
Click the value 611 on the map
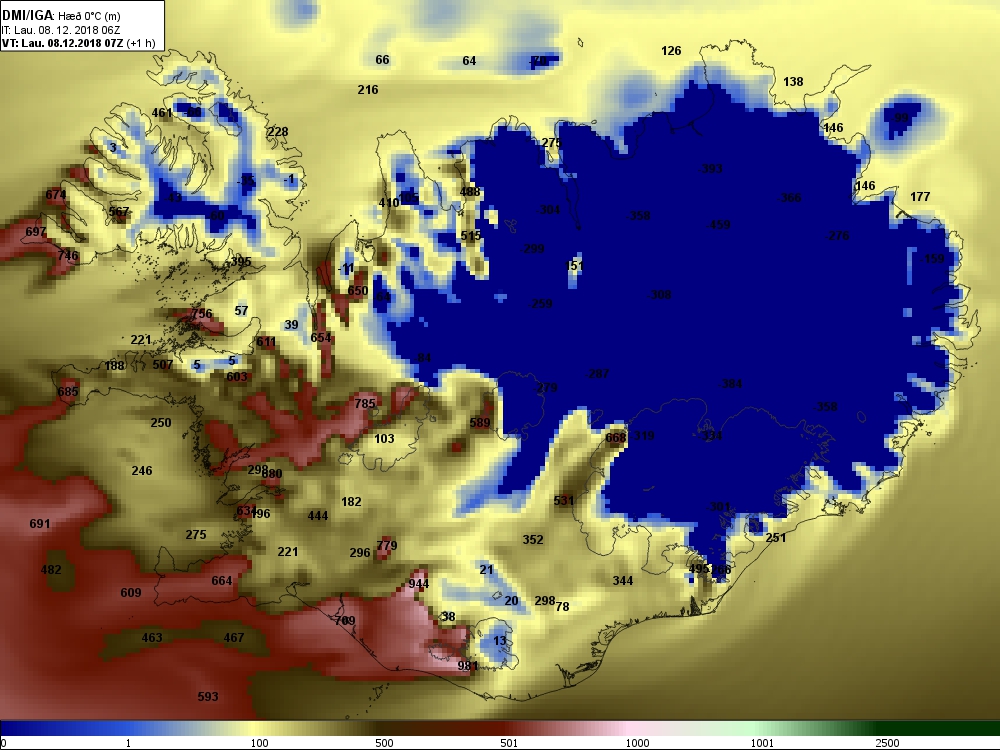pos(266,342)
